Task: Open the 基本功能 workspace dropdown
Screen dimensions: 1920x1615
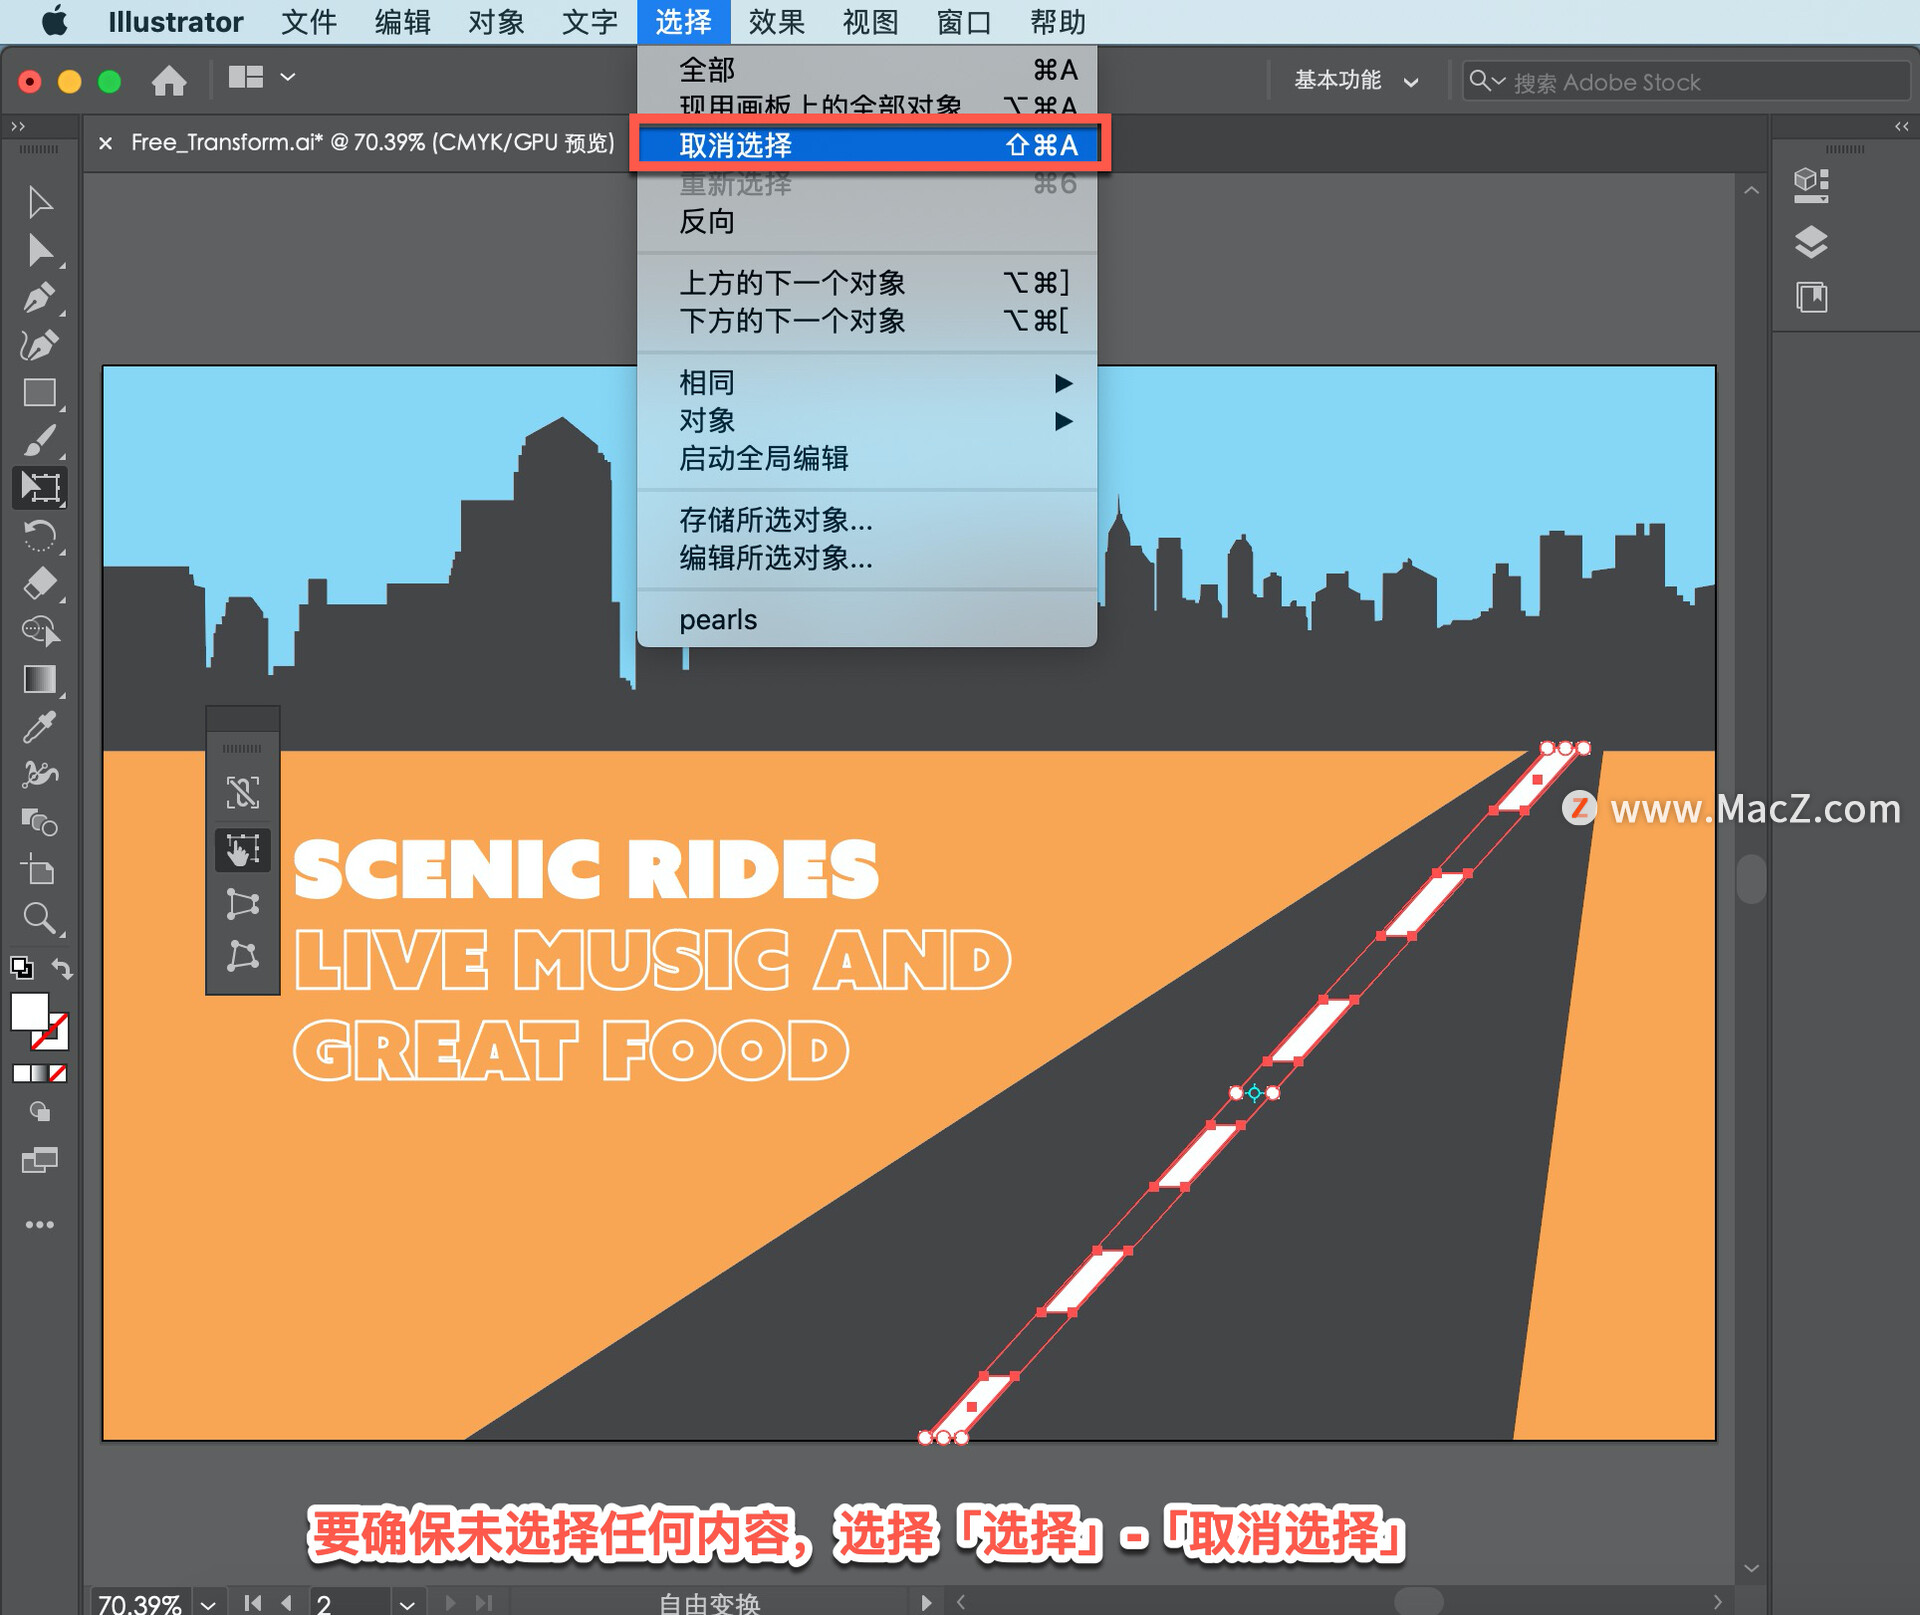Action: click(x=1356, y=81)
